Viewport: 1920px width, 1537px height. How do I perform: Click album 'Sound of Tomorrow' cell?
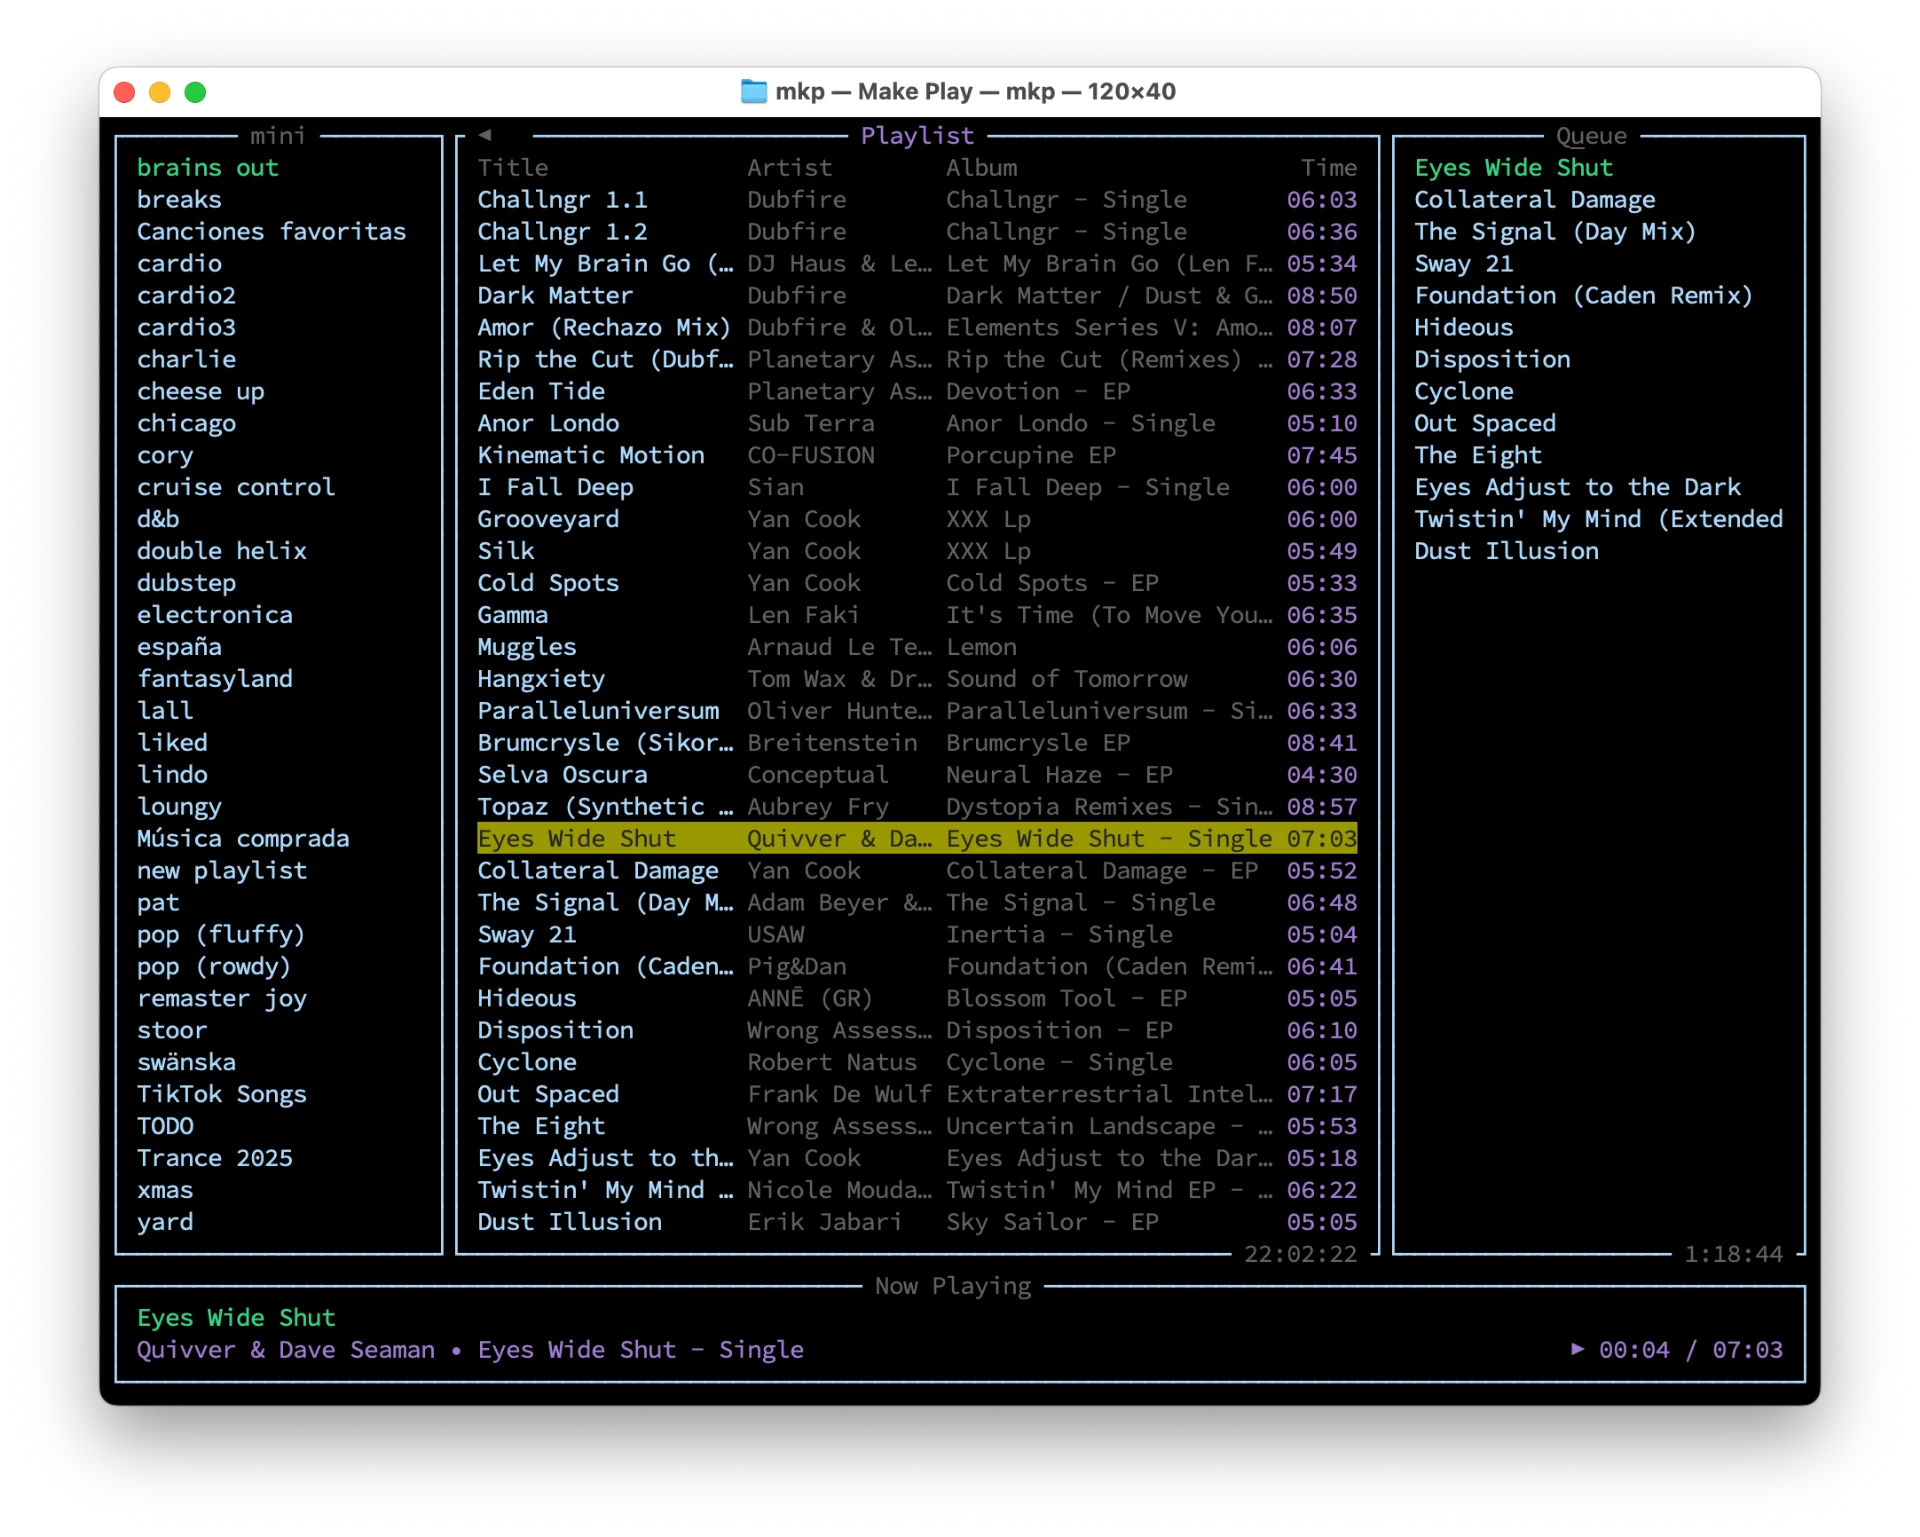[x=1067, y=679]
